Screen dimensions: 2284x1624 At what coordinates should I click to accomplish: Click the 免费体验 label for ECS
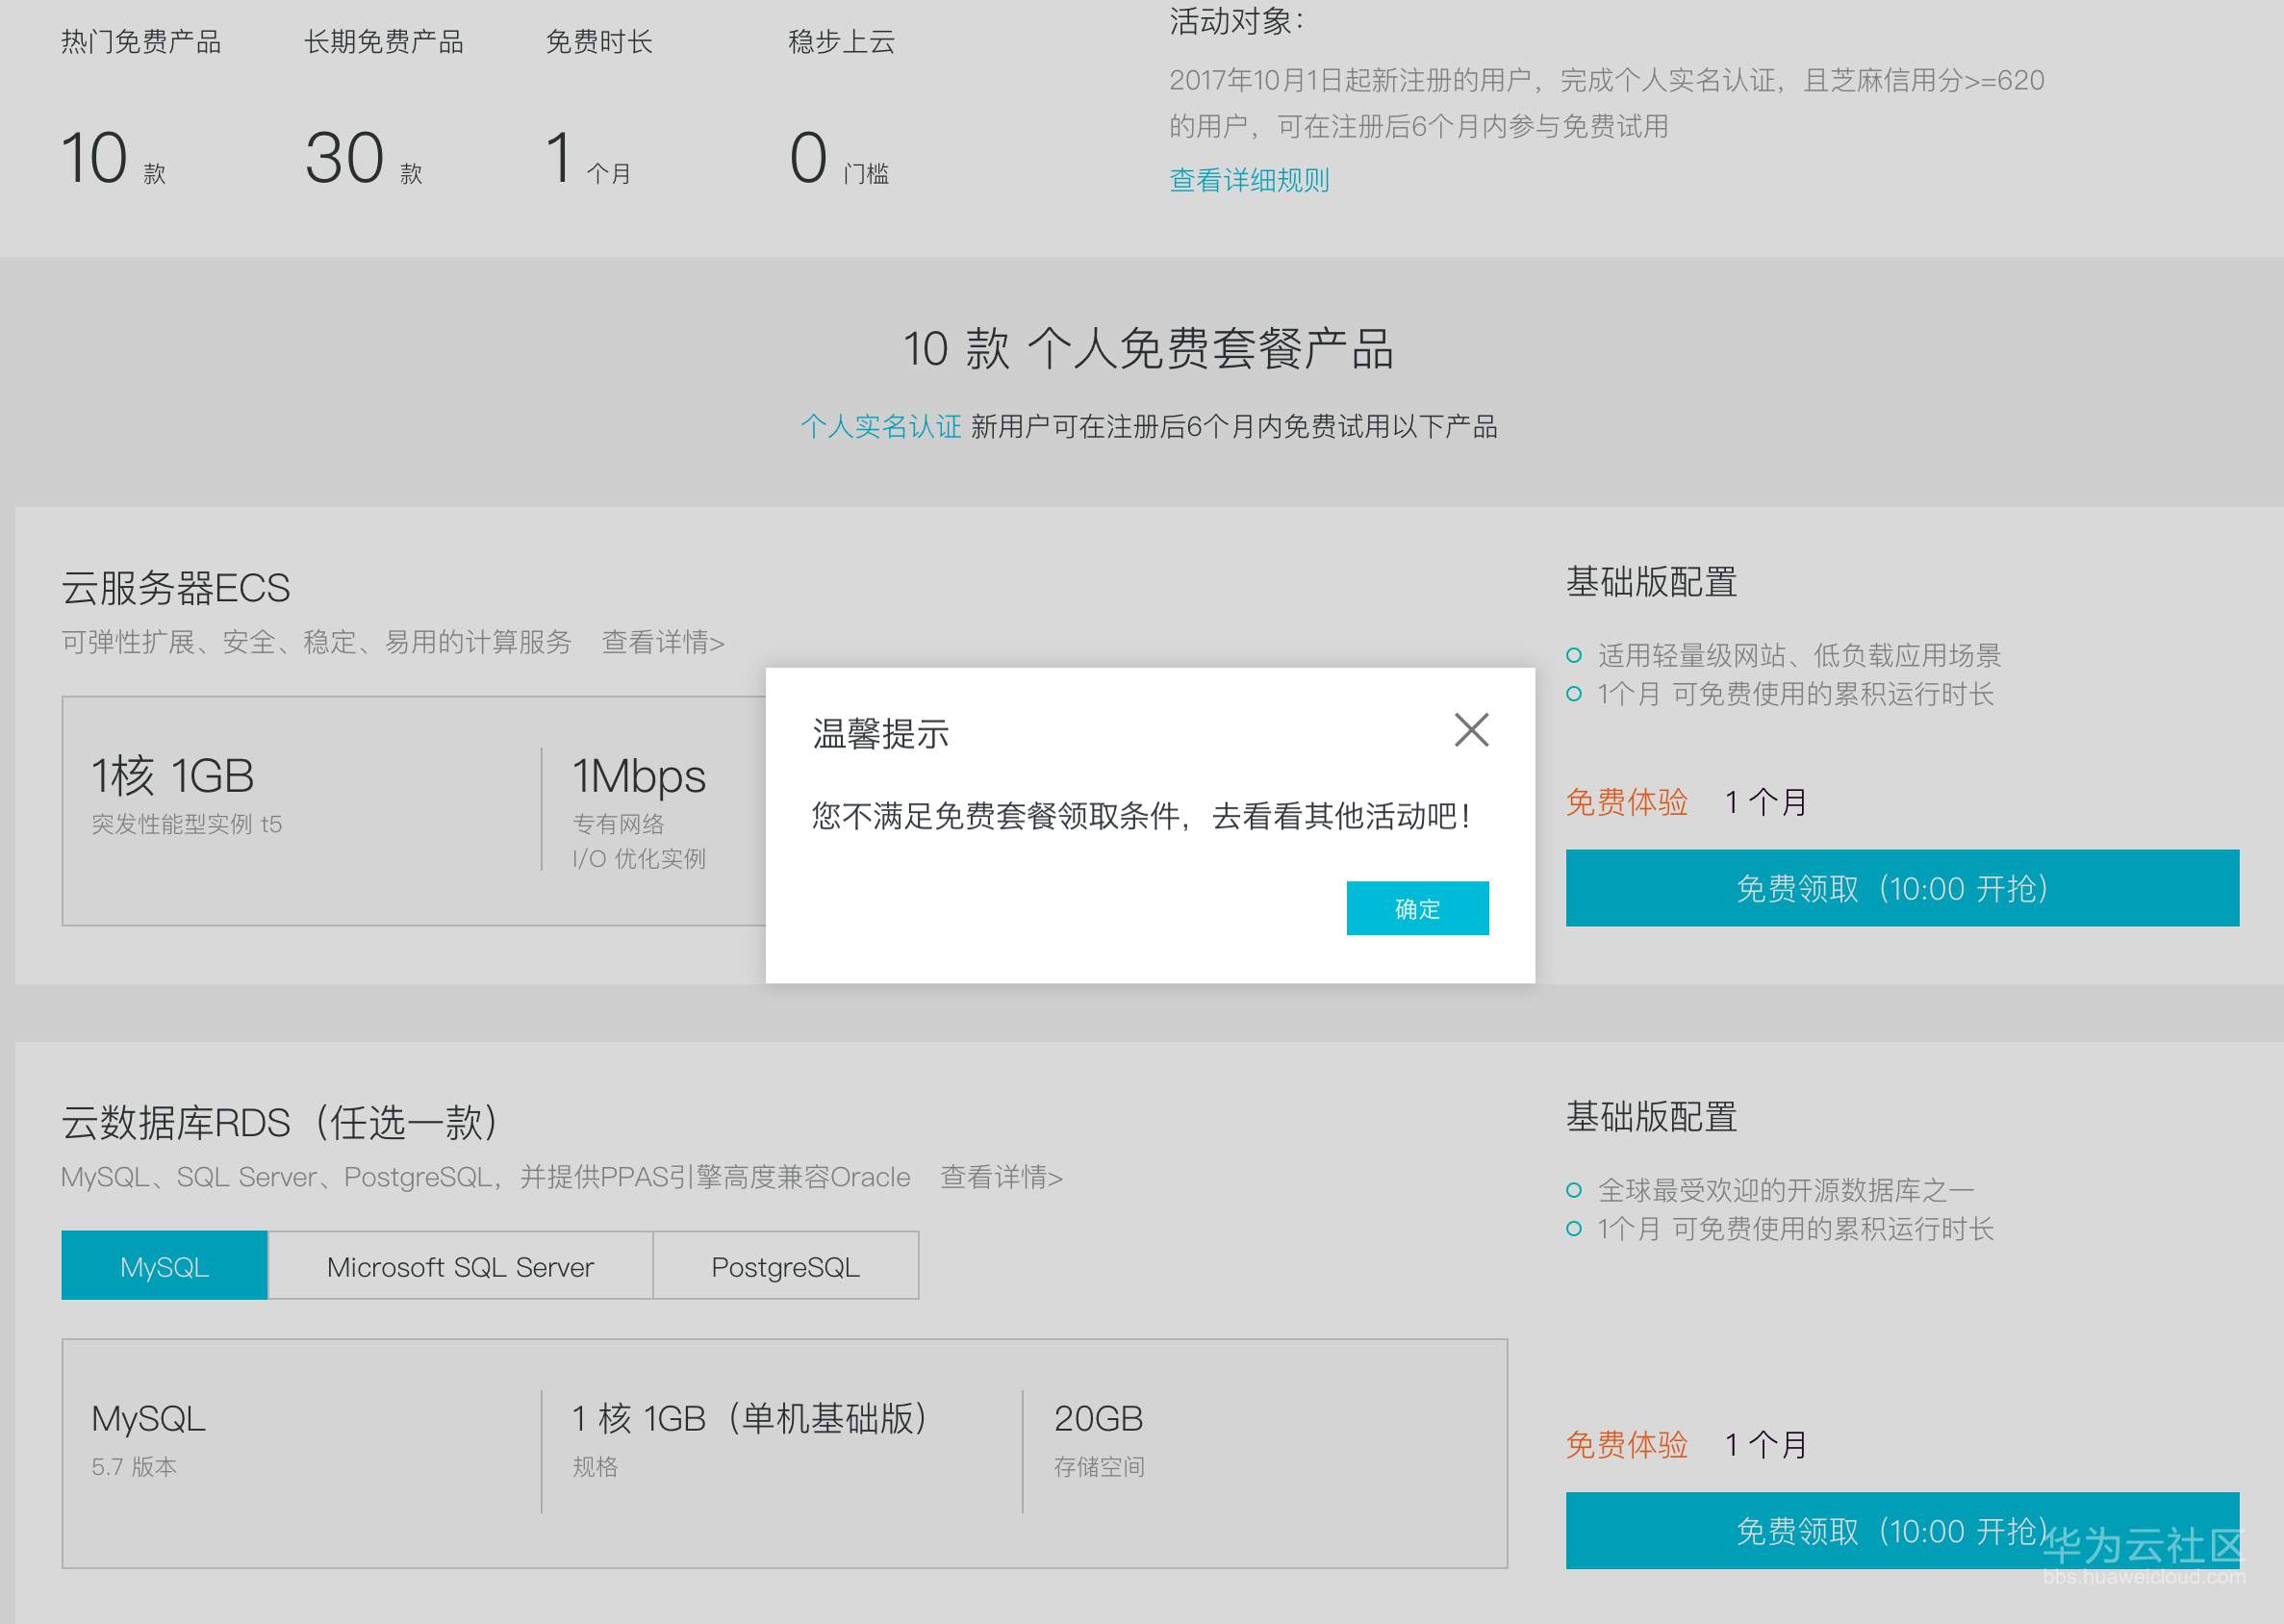click(1627, 802)
